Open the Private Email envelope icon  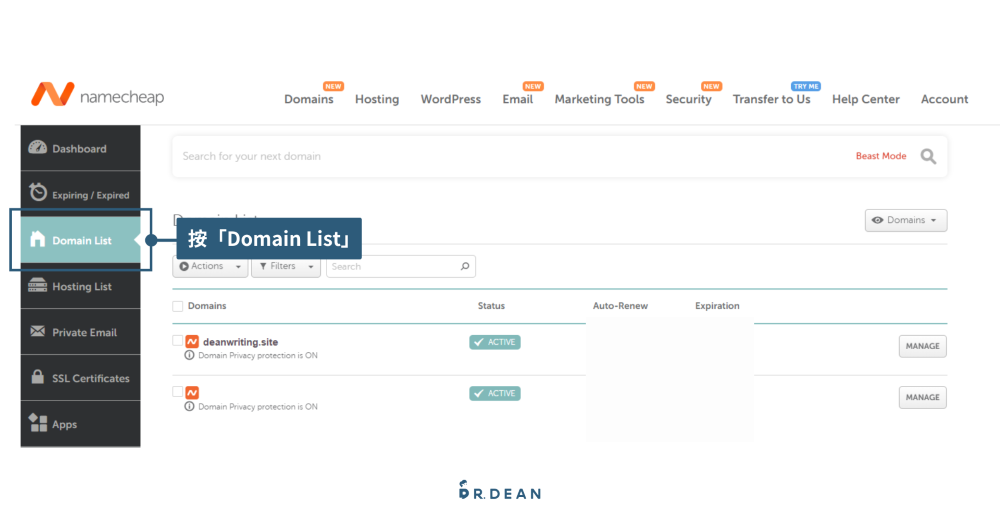(x=38, y=332)
